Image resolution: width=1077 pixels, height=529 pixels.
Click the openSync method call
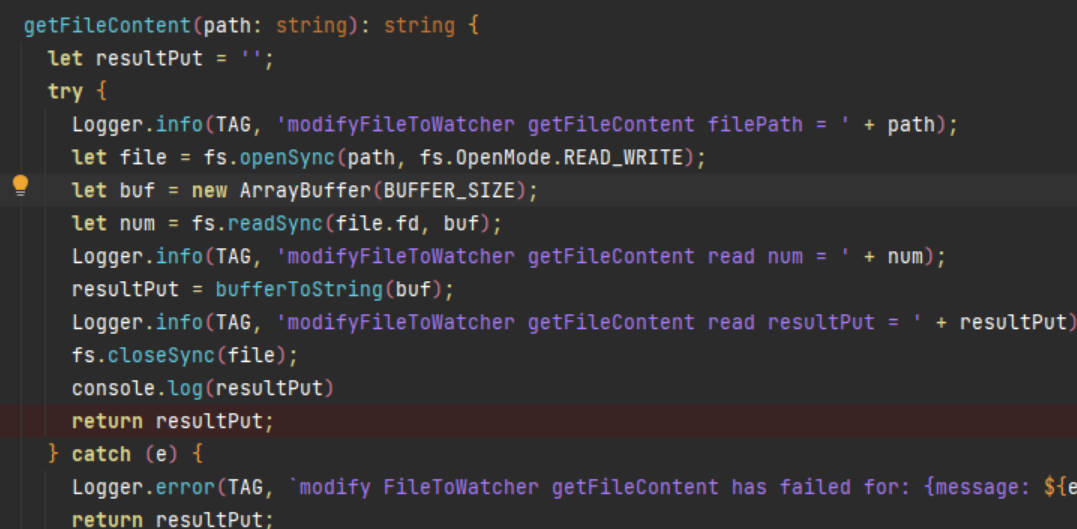point(288,158)
